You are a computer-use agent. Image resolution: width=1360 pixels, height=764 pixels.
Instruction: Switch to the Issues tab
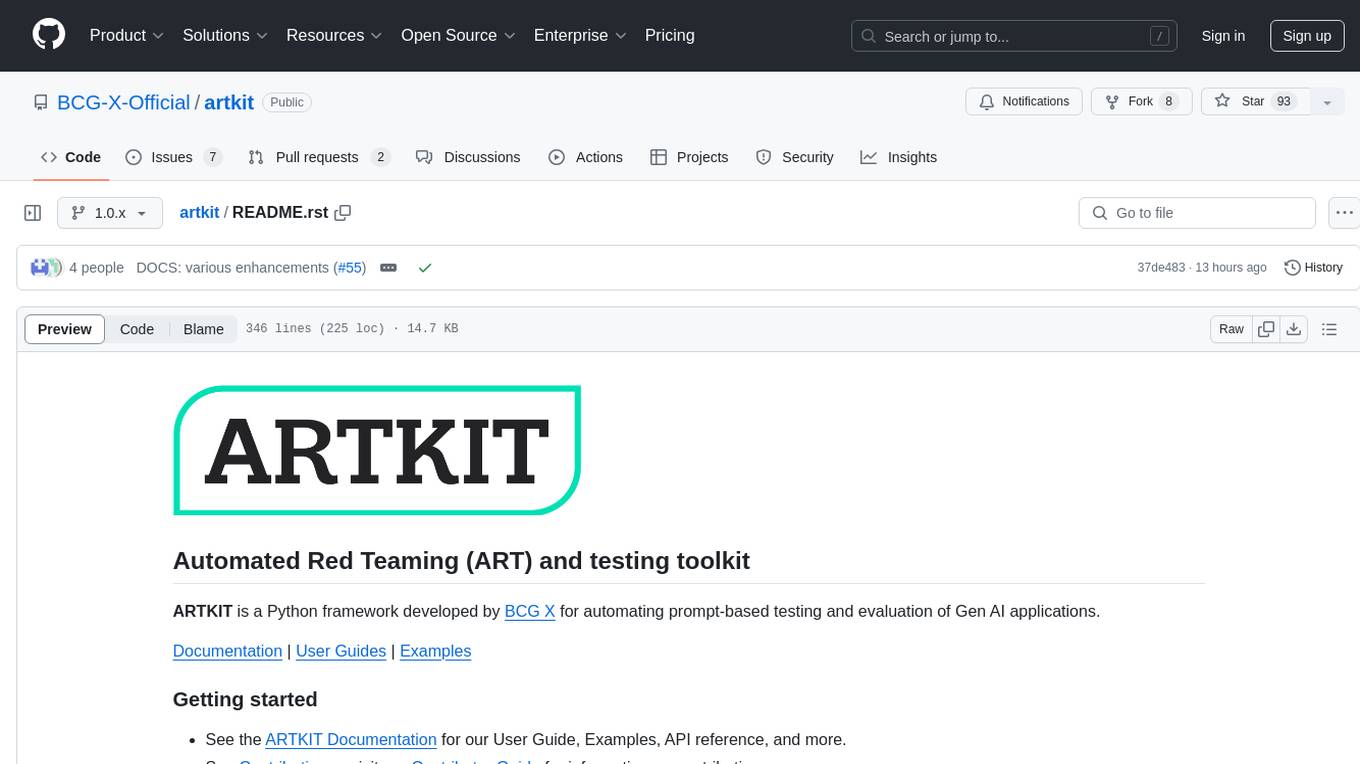pos(173,157)
